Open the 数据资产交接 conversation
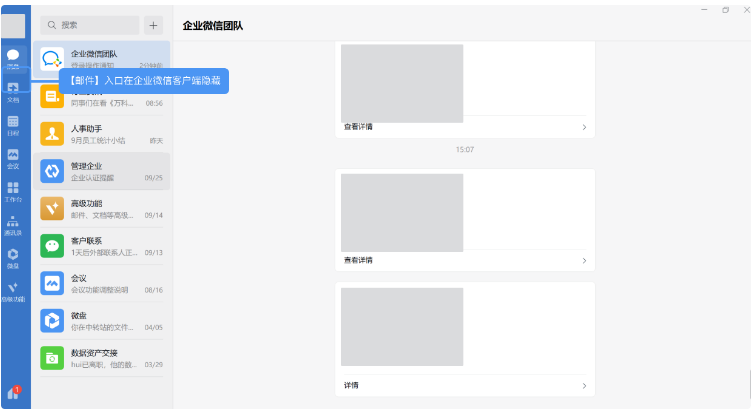Image resolution: width=755 pixels, height=417 pixels. click(101, 358)
